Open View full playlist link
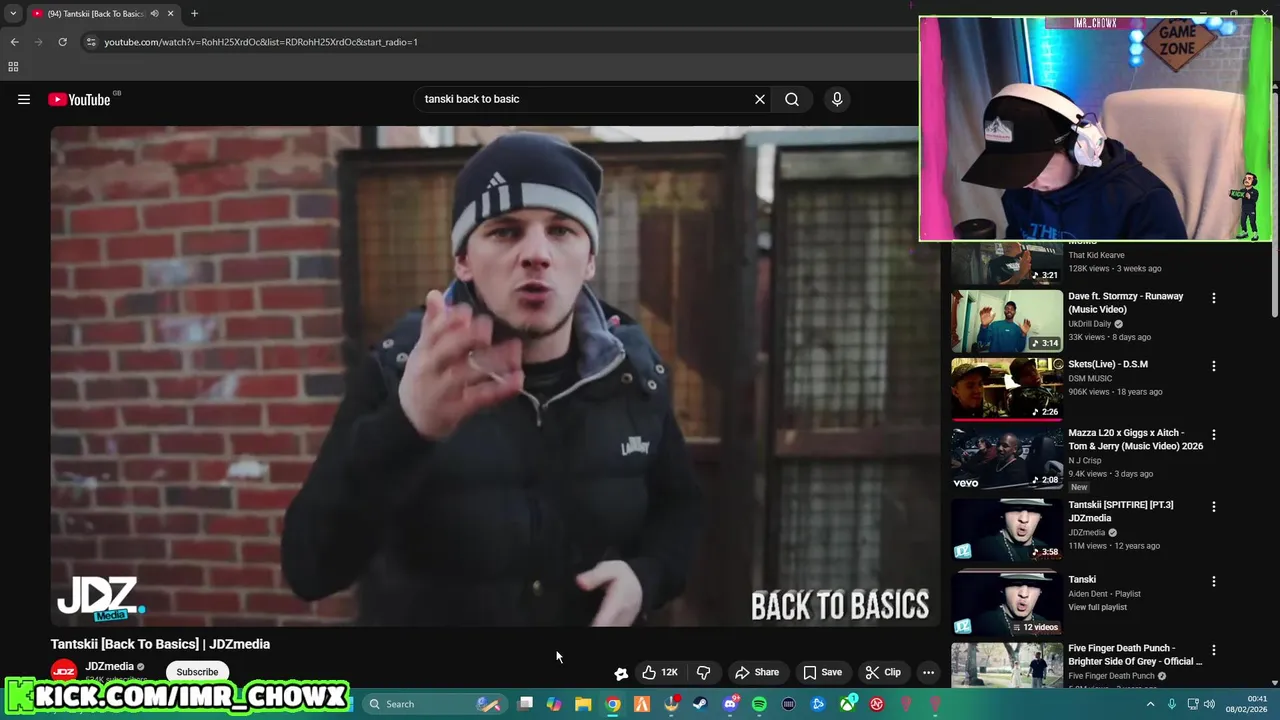The width and height of the screenshot is (1280, 720). [1097, 607]
